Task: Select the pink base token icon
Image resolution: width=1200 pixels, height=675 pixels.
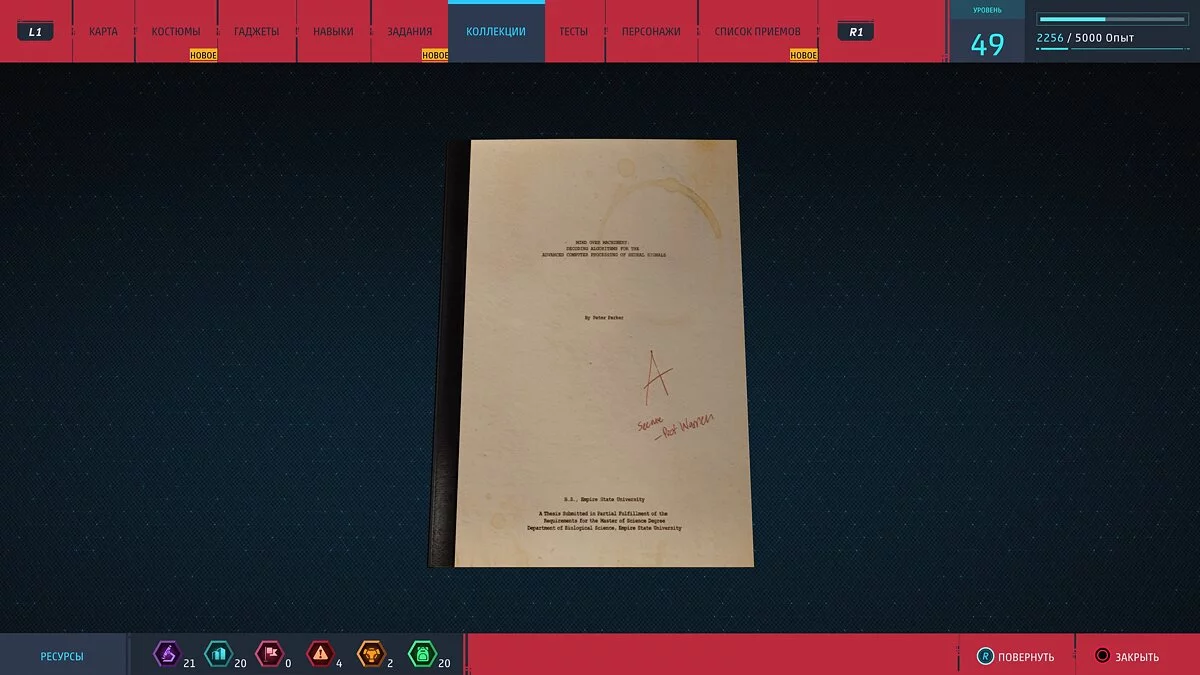Action: [x=269, y=655]
